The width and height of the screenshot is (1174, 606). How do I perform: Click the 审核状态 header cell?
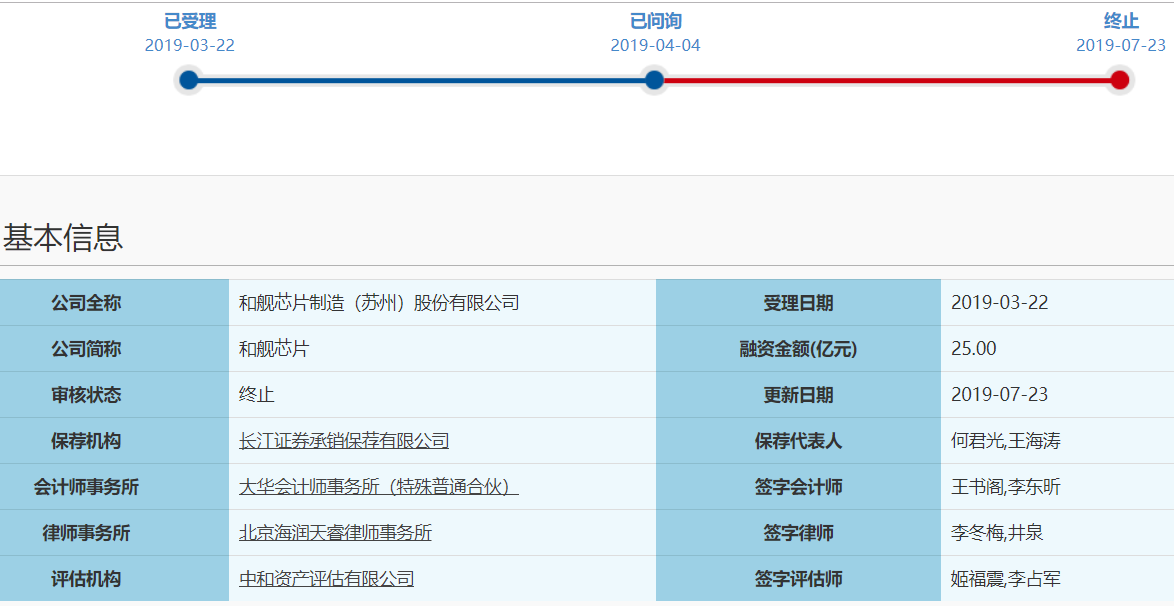(115, 395)
